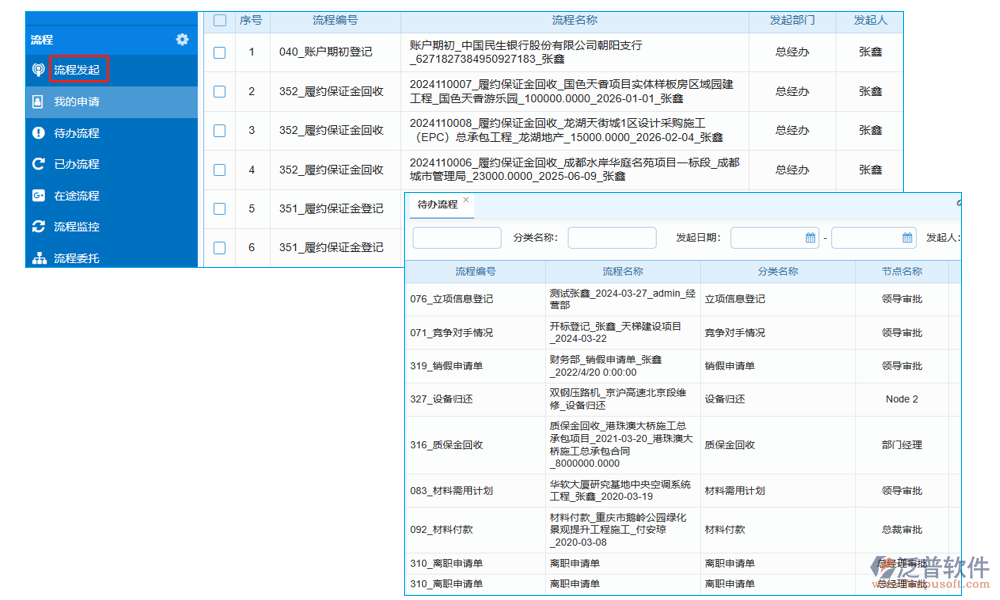Click the 流程监控 refresh icon
The width and height of the screenshot is (1000, 600).
(38, 226)
